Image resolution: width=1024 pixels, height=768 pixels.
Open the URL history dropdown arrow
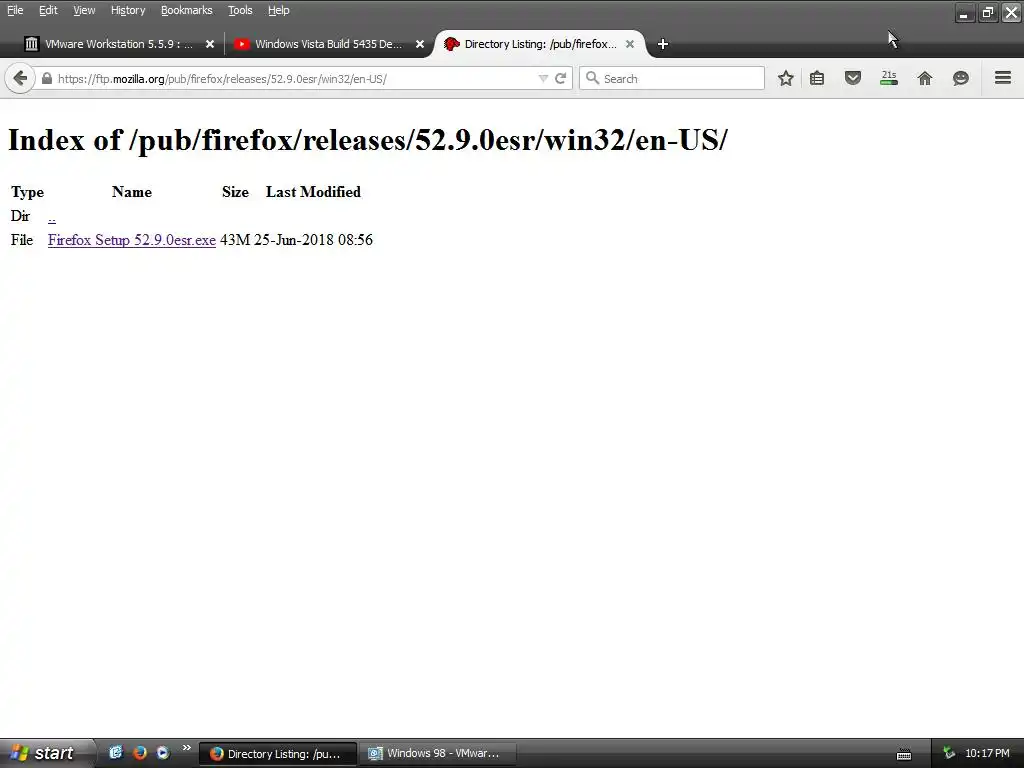pyautogui.click(x=543, y=78)
